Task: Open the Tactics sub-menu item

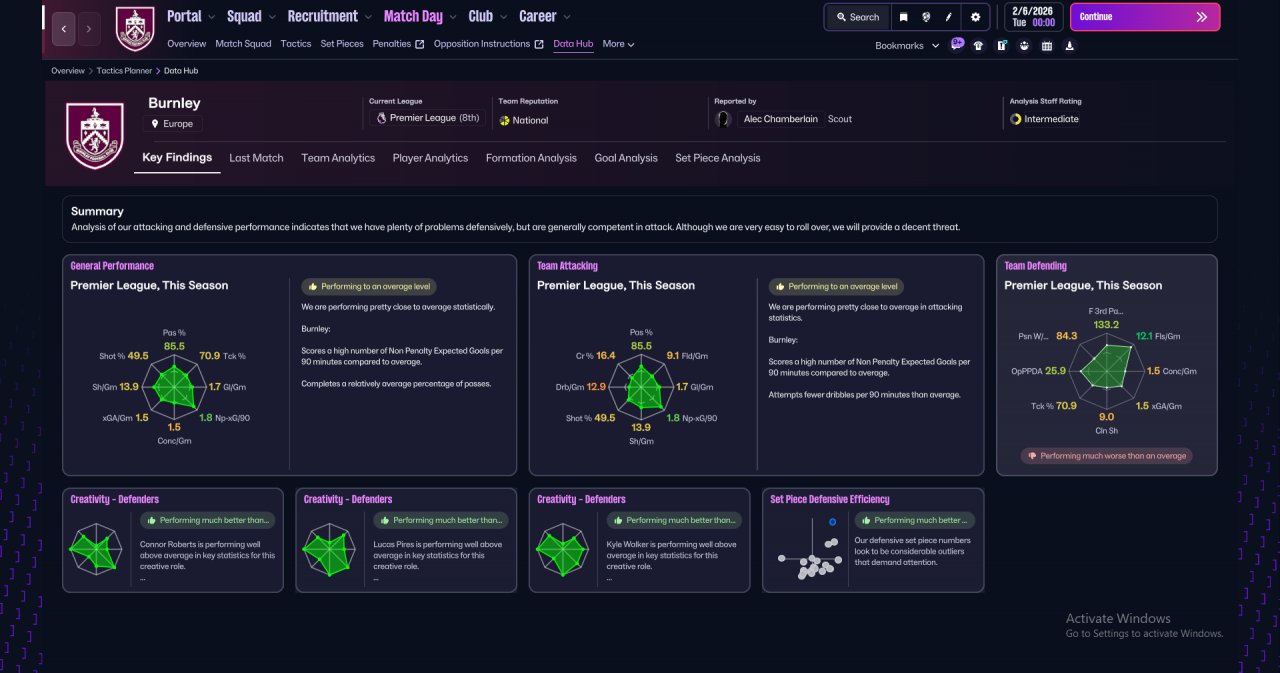Action: [x=296, y=44]
